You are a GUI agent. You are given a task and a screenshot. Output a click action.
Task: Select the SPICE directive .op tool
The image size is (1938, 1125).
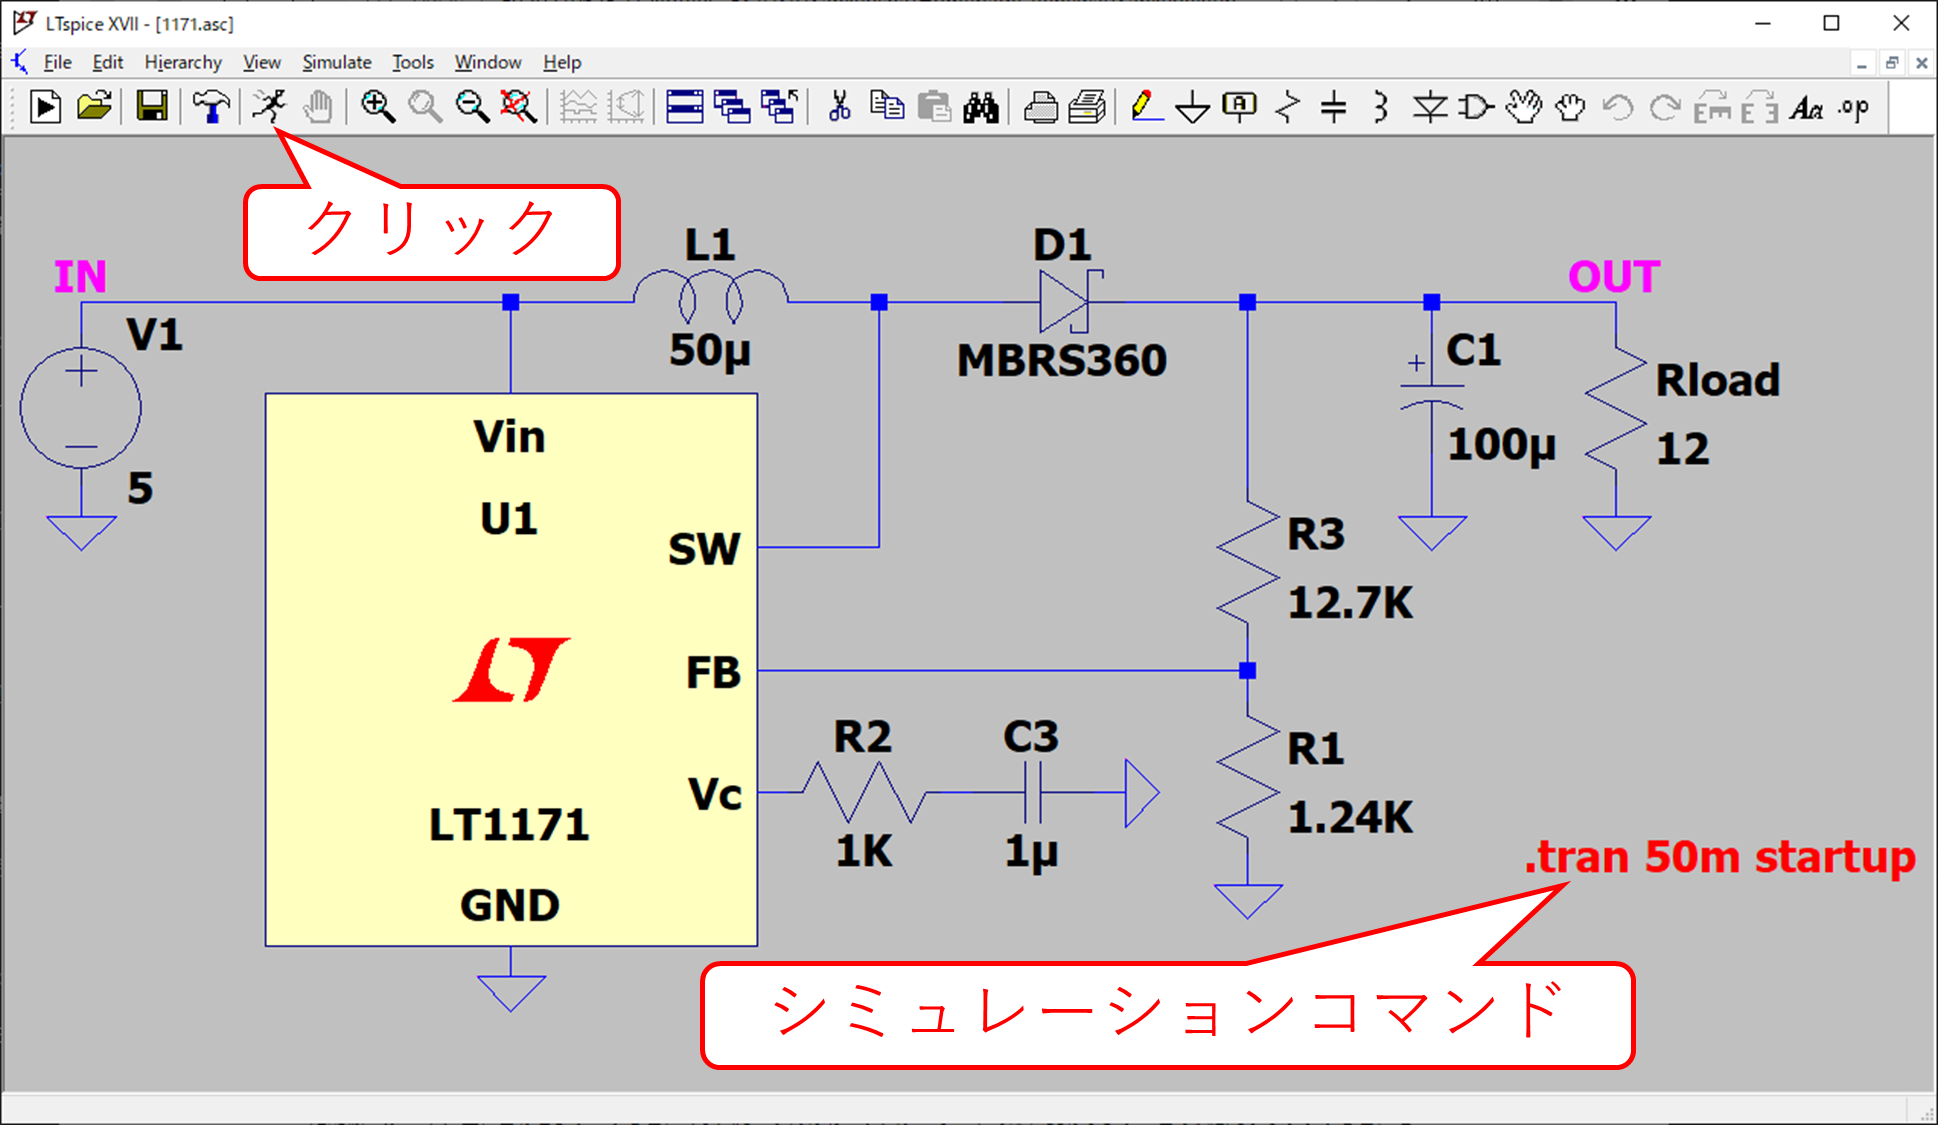coord(1853,106)
